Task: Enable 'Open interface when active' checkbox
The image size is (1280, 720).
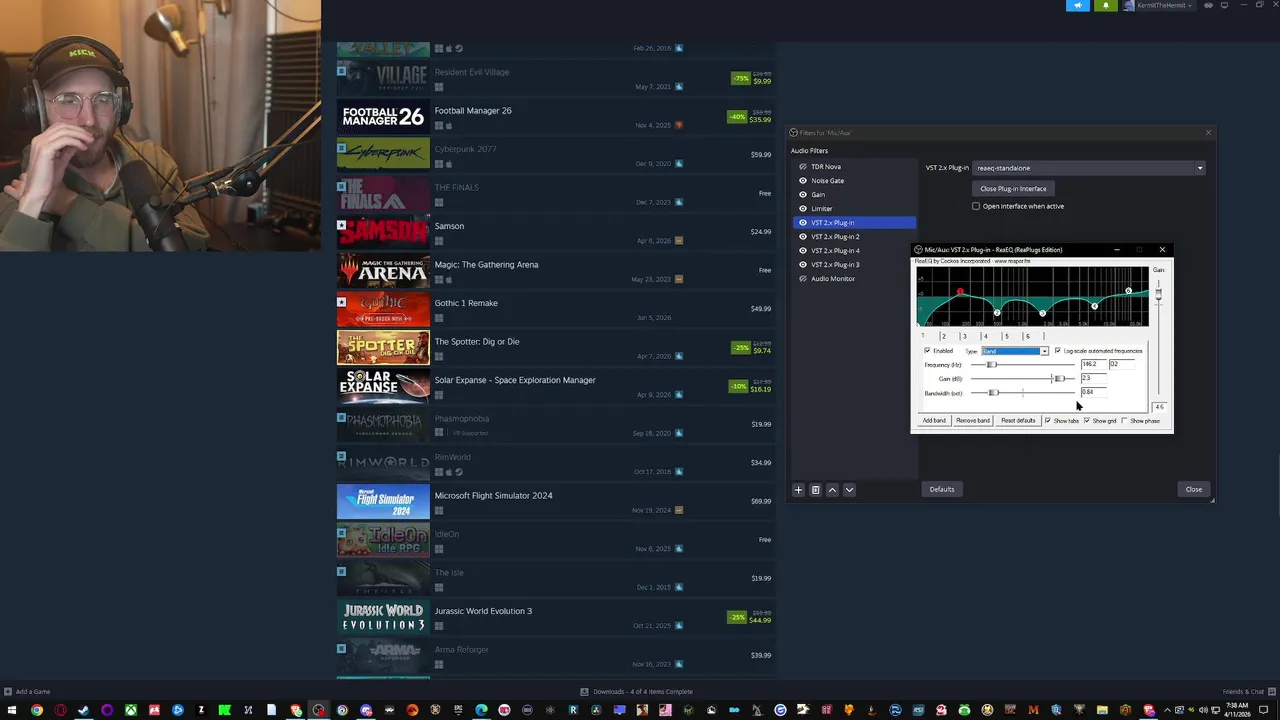Action: (976, 206)
